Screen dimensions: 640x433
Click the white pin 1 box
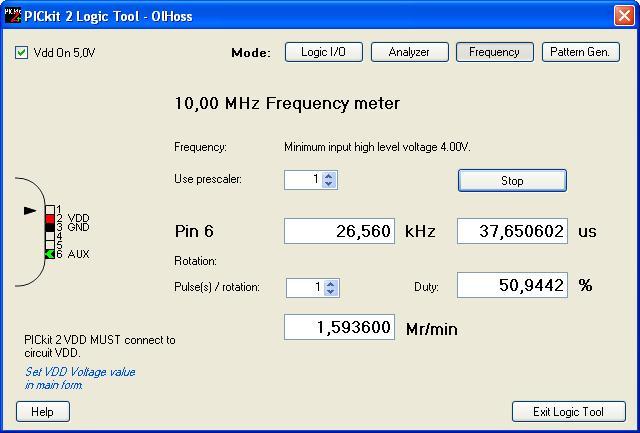click(x=50, y=210)
